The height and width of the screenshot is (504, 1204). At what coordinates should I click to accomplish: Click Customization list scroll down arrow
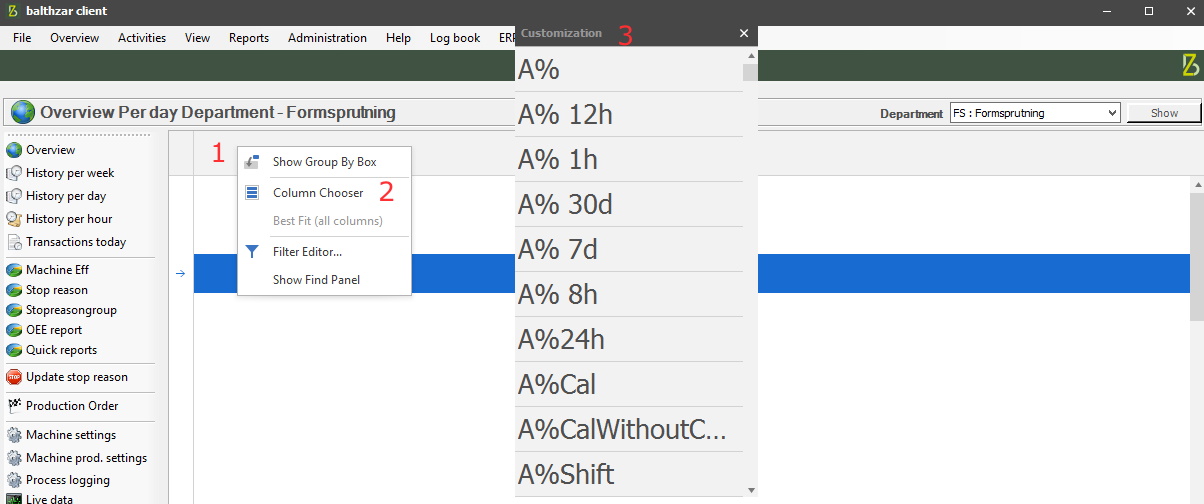pos(751,490)
